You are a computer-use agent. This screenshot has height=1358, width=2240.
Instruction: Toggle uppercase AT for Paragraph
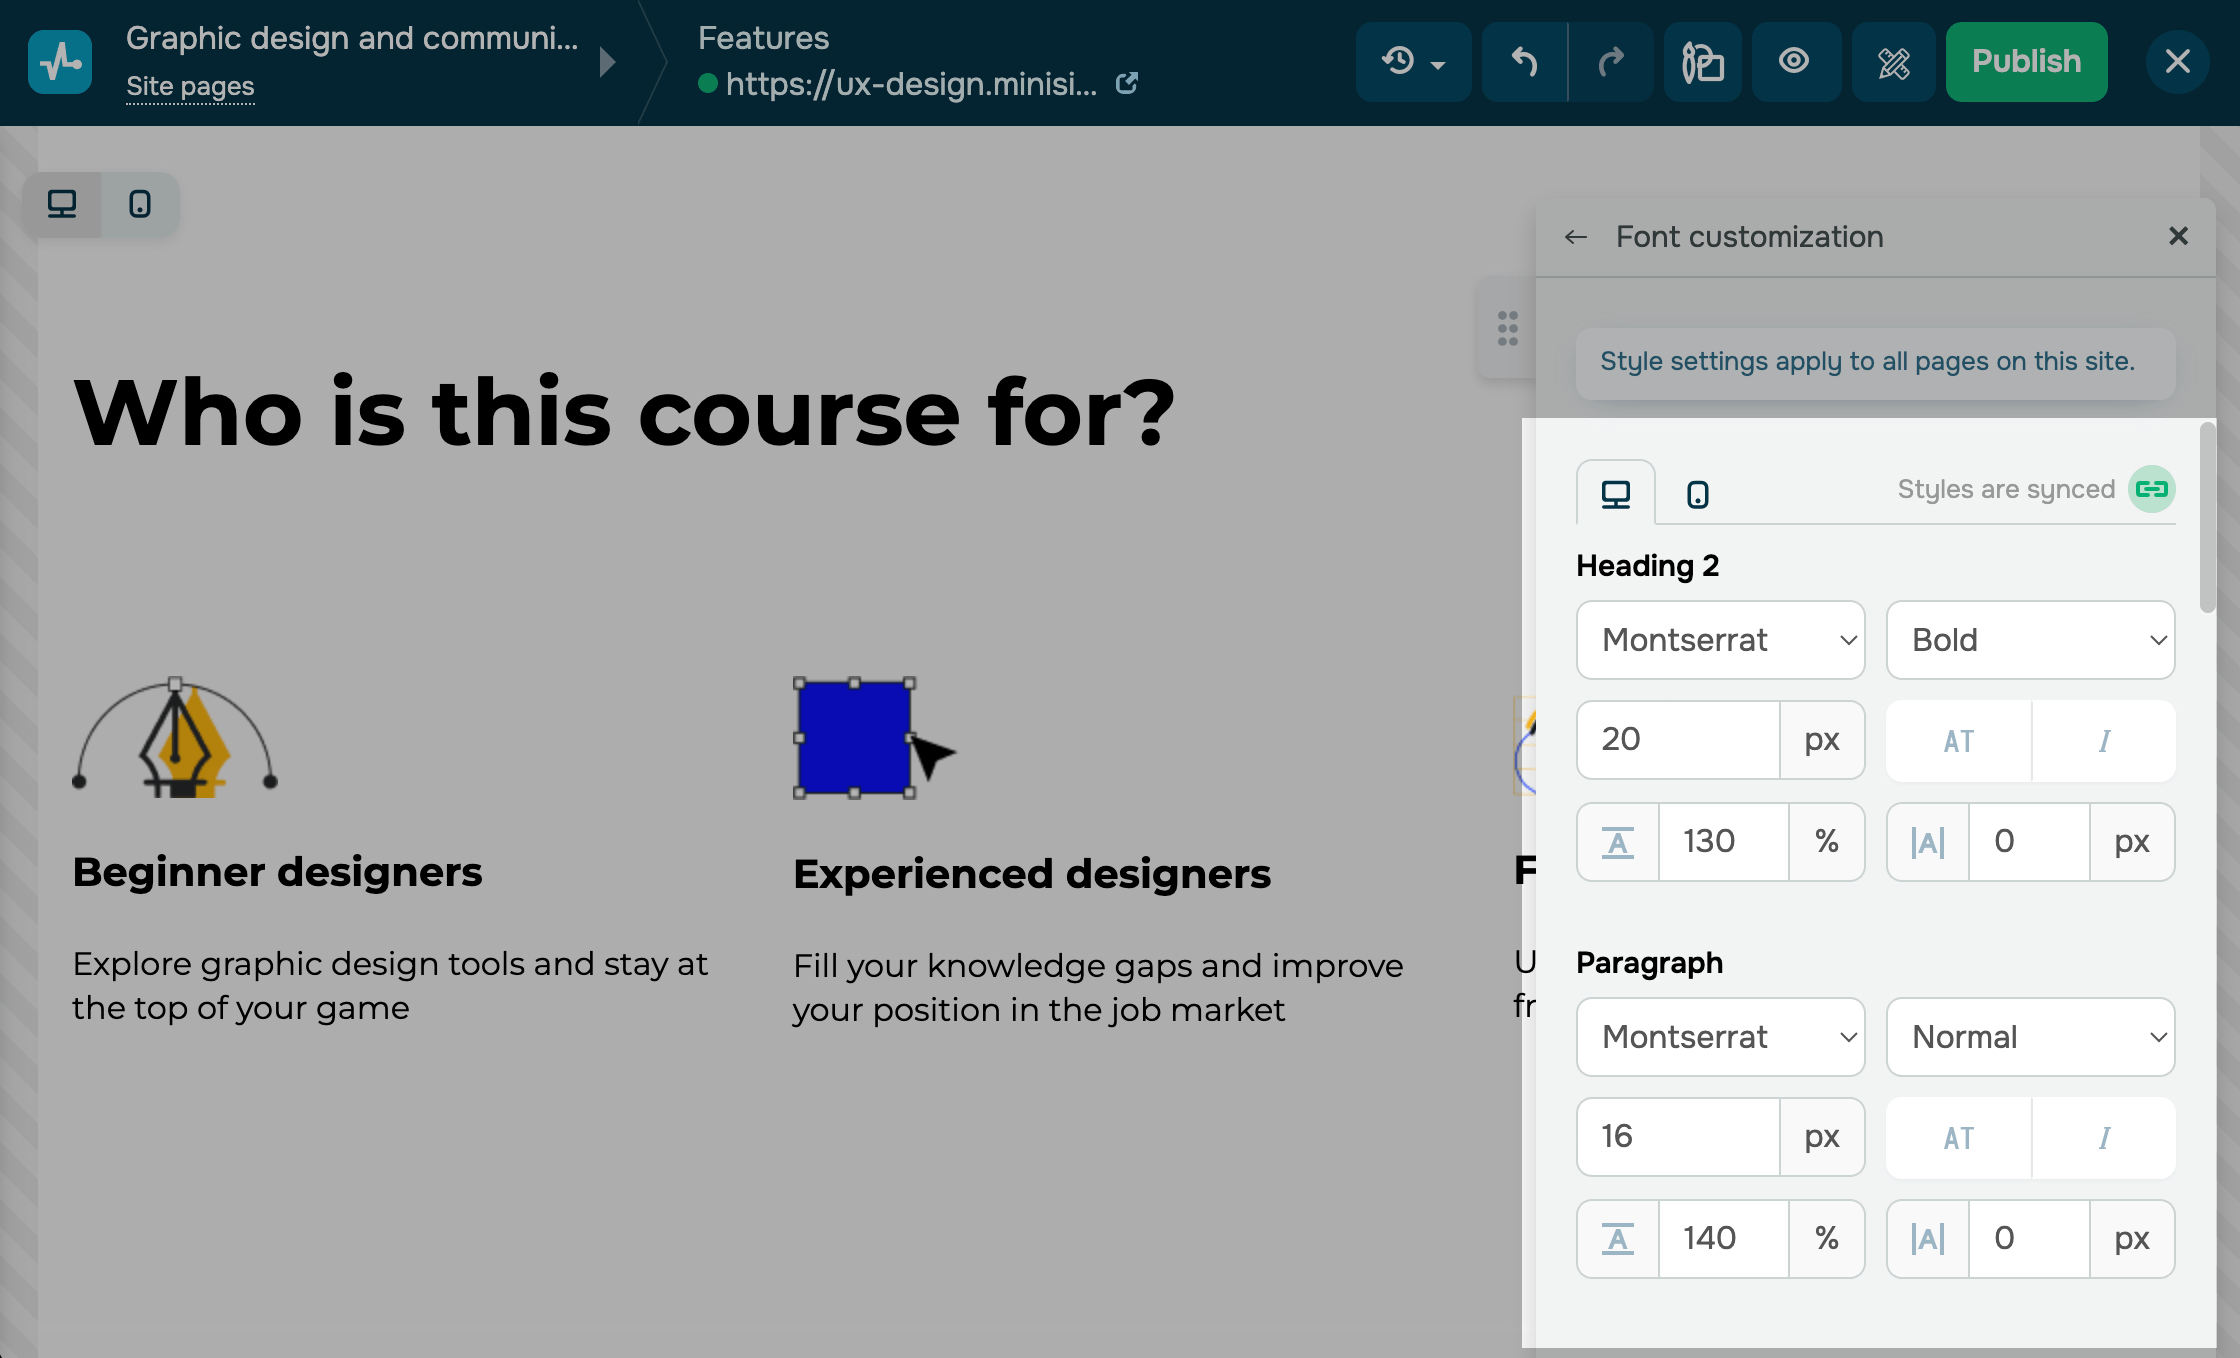(1958, 1138)
